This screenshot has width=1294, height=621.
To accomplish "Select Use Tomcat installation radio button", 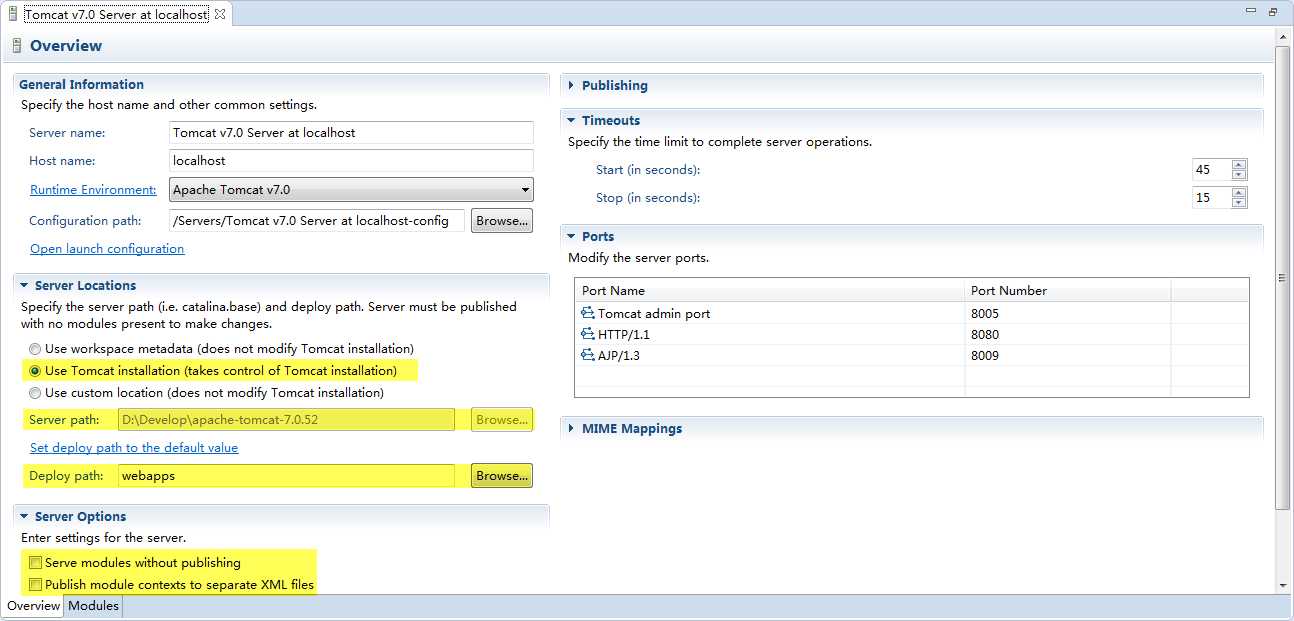I will (x=35, y=371).
